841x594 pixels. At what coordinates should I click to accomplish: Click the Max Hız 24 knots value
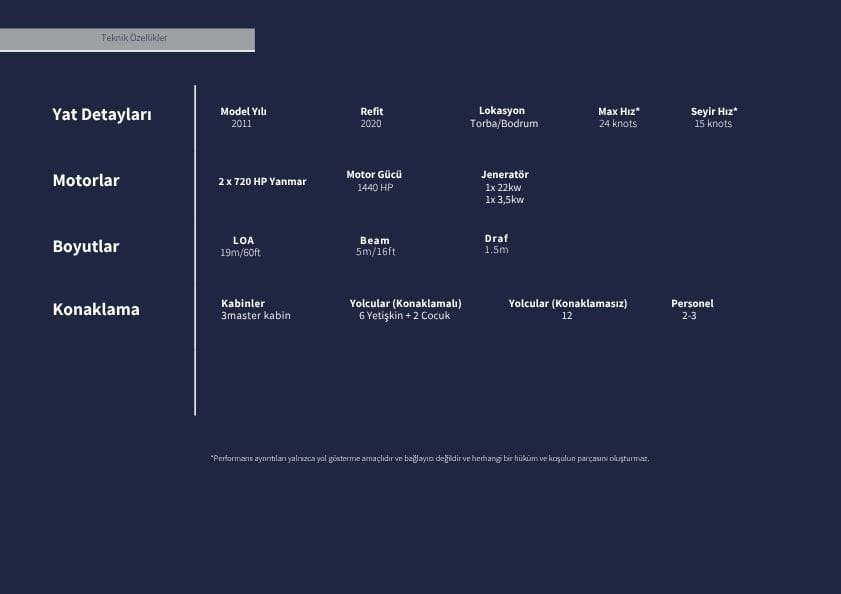(618, 123)
